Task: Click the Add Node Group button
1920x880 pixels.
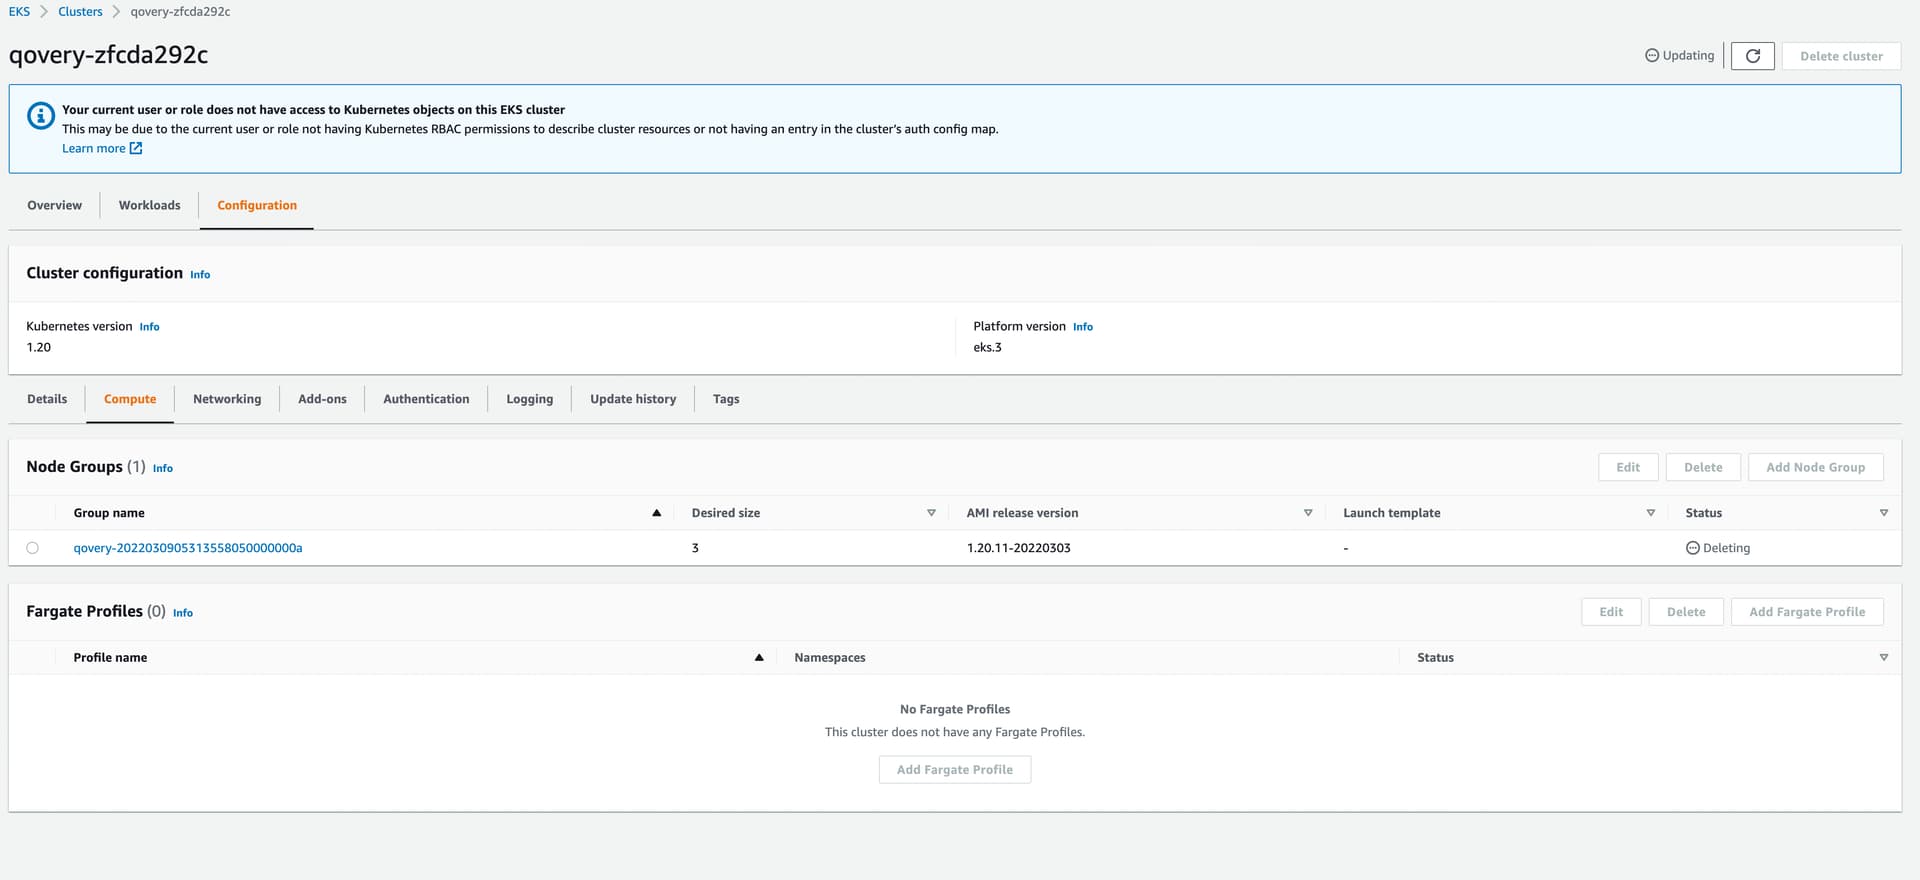Action: (x=1815, y=467)
